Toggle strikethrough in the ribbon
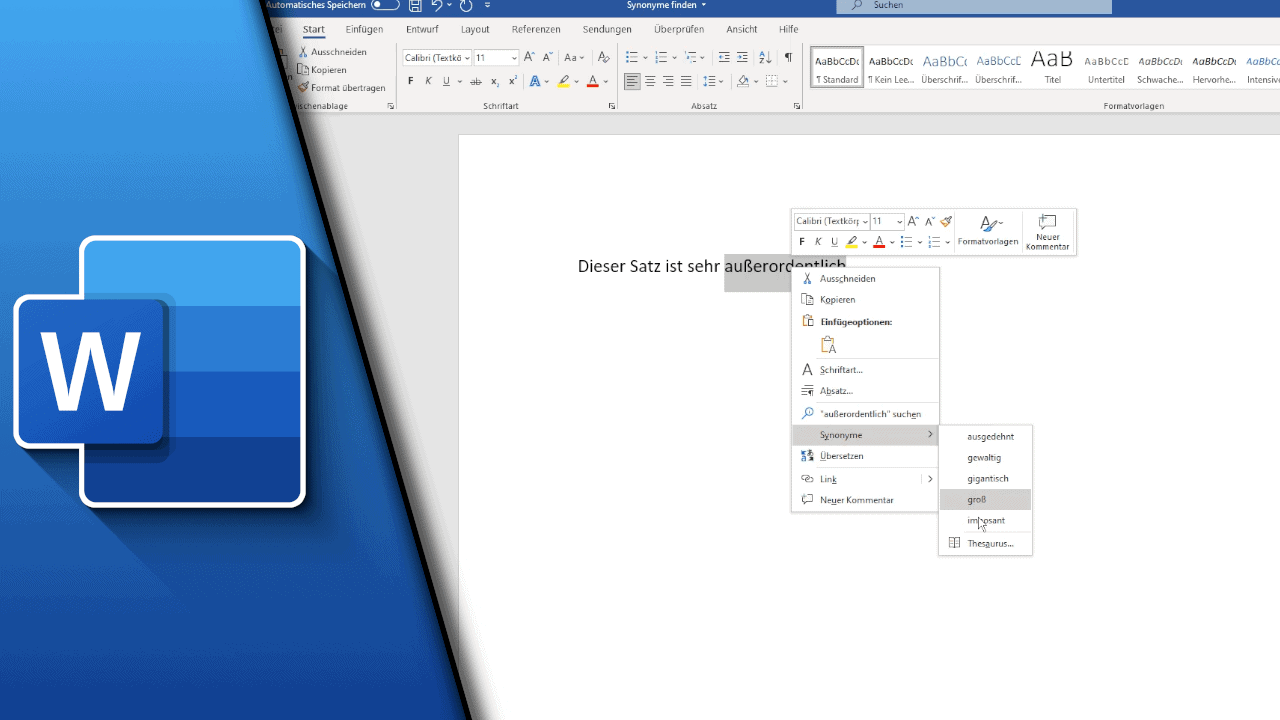Viewport: 1280px width, 720px height. 476,80
